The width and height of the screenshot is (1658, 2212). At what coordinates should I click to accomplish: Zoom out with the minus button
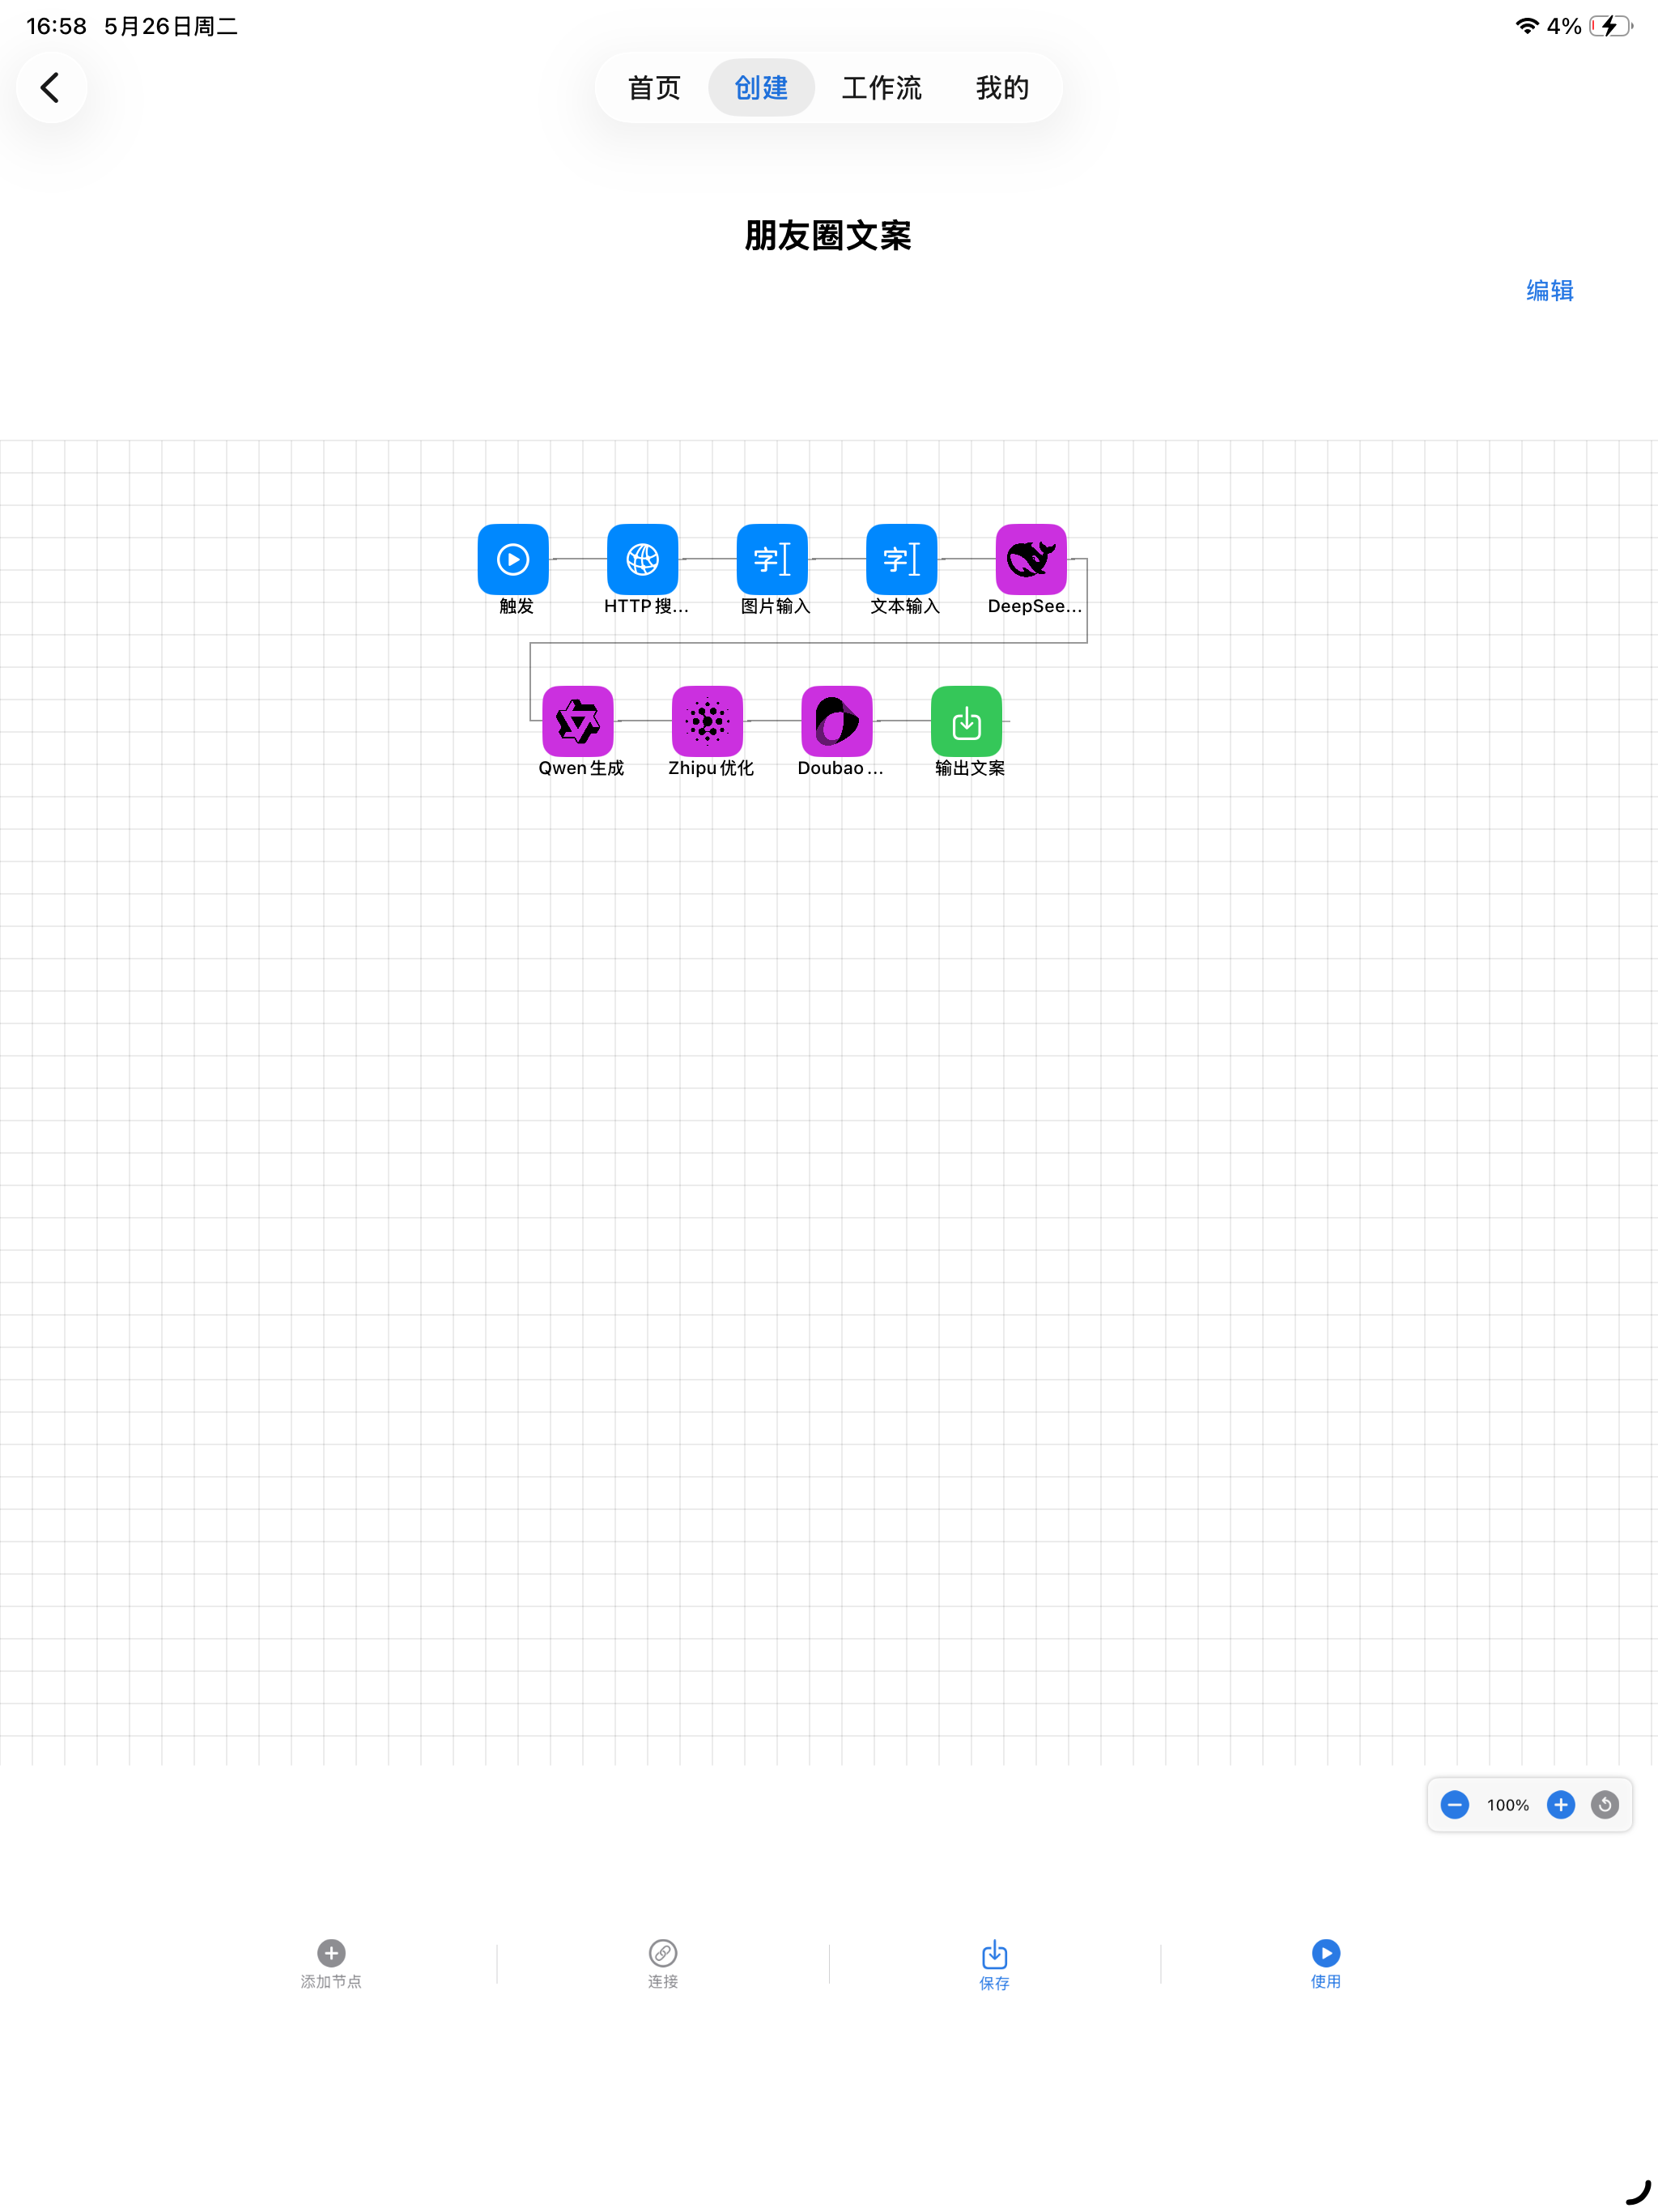(x=1454, y=1805)
